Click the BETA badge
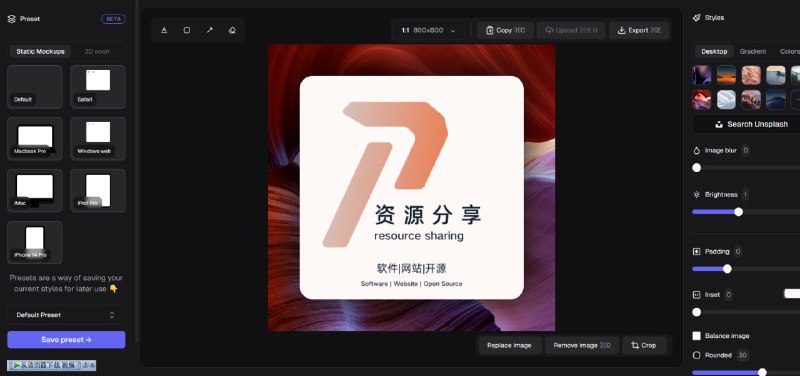Image resolution: width=800 pixels, height=376 pixels. (x=113, y=19)
